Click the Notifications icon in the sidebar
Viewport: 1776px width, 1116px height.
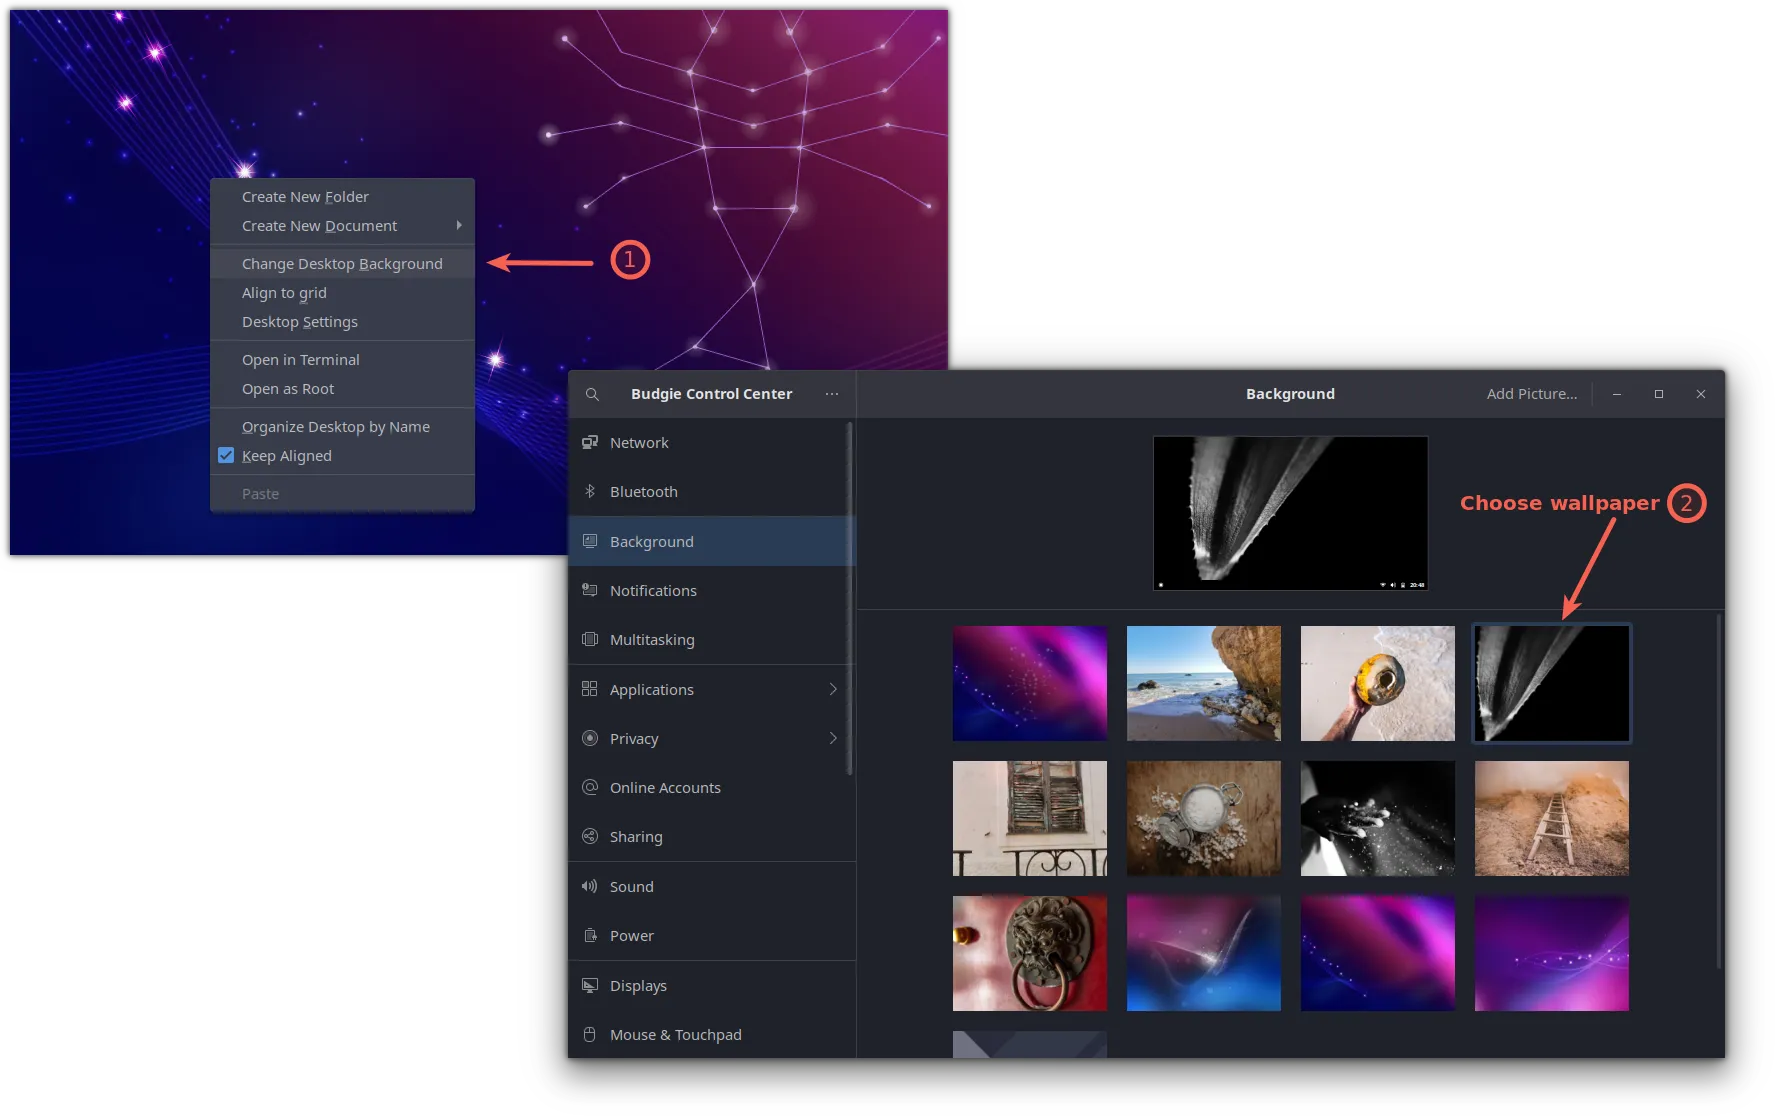[x=590, y=590]
